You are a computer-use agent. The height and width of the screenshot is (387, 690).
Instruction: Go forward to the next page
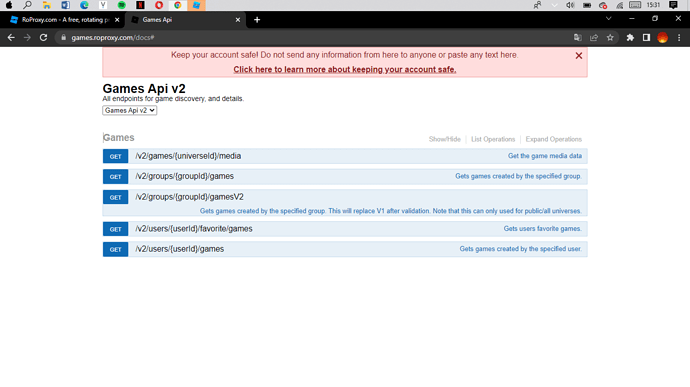(27, 37)
